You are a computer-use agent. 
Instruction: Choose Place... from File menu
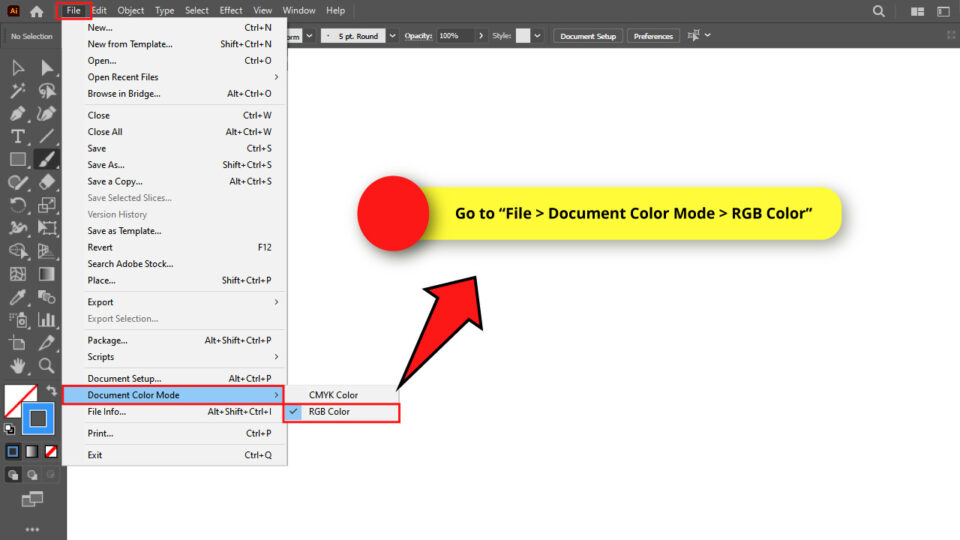[x=174, y=280]
